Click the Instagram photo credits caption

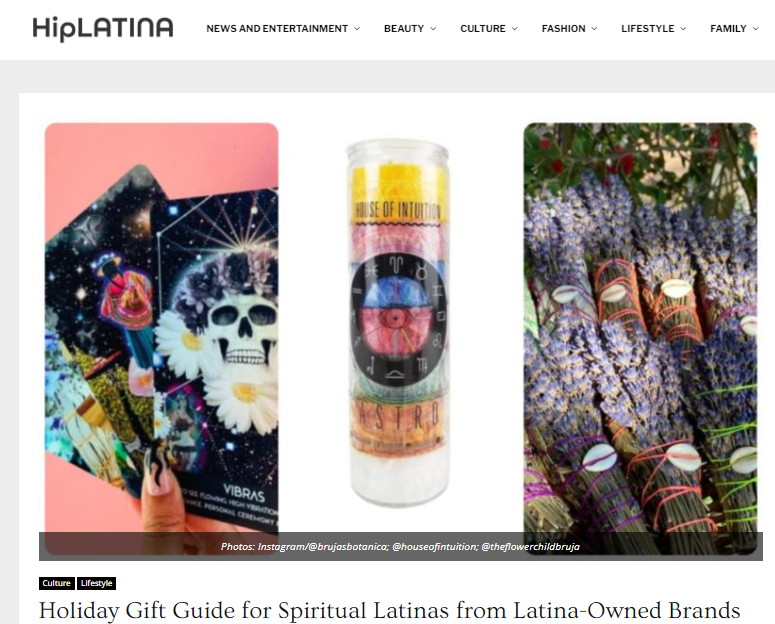pos(400,546)
